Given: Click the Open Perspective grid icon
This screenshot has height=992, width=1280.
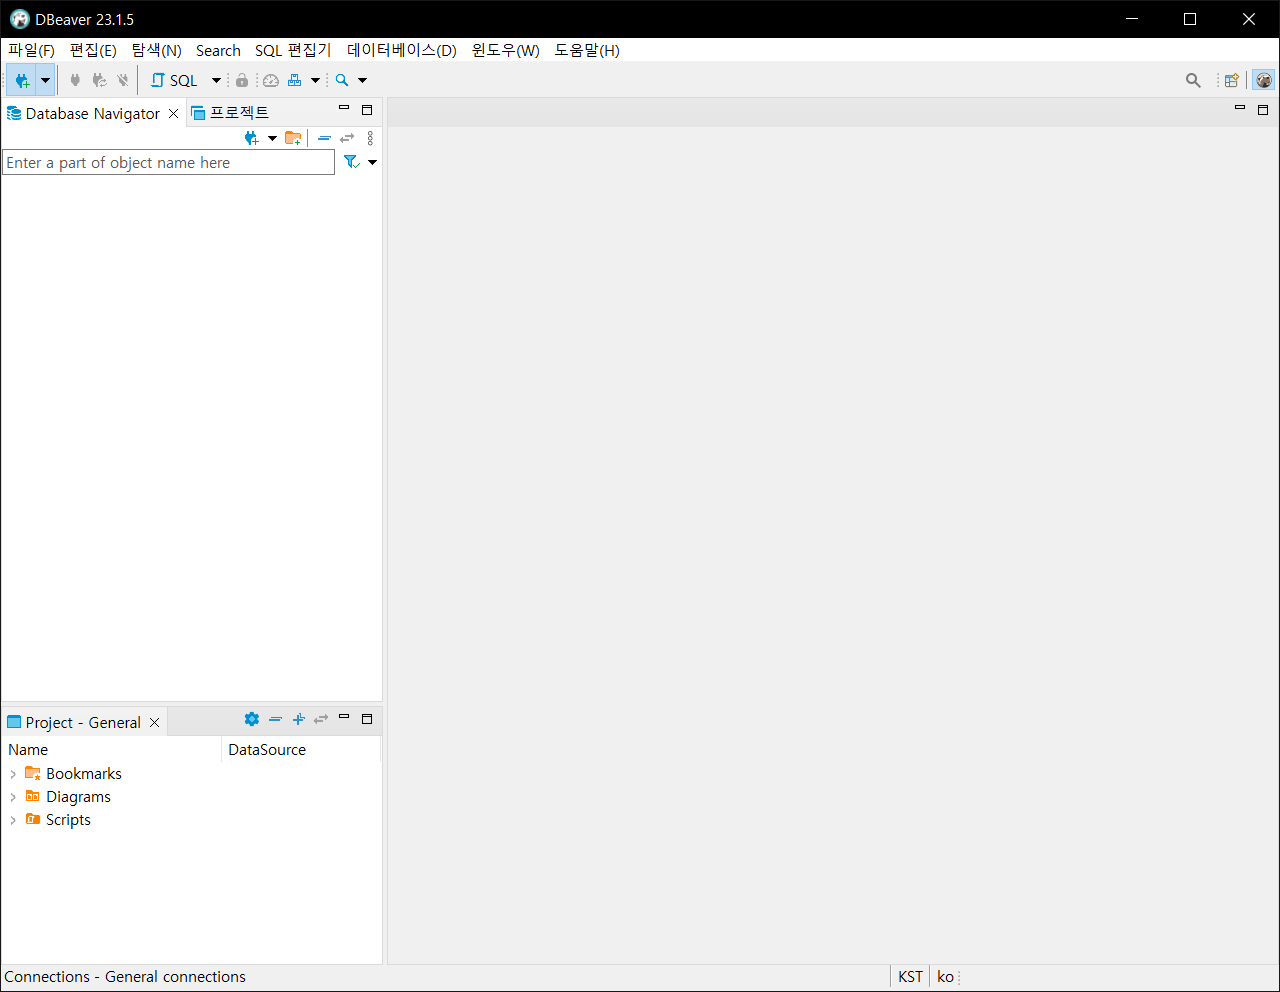Looking at the screenshot, I should [1232, 80].
